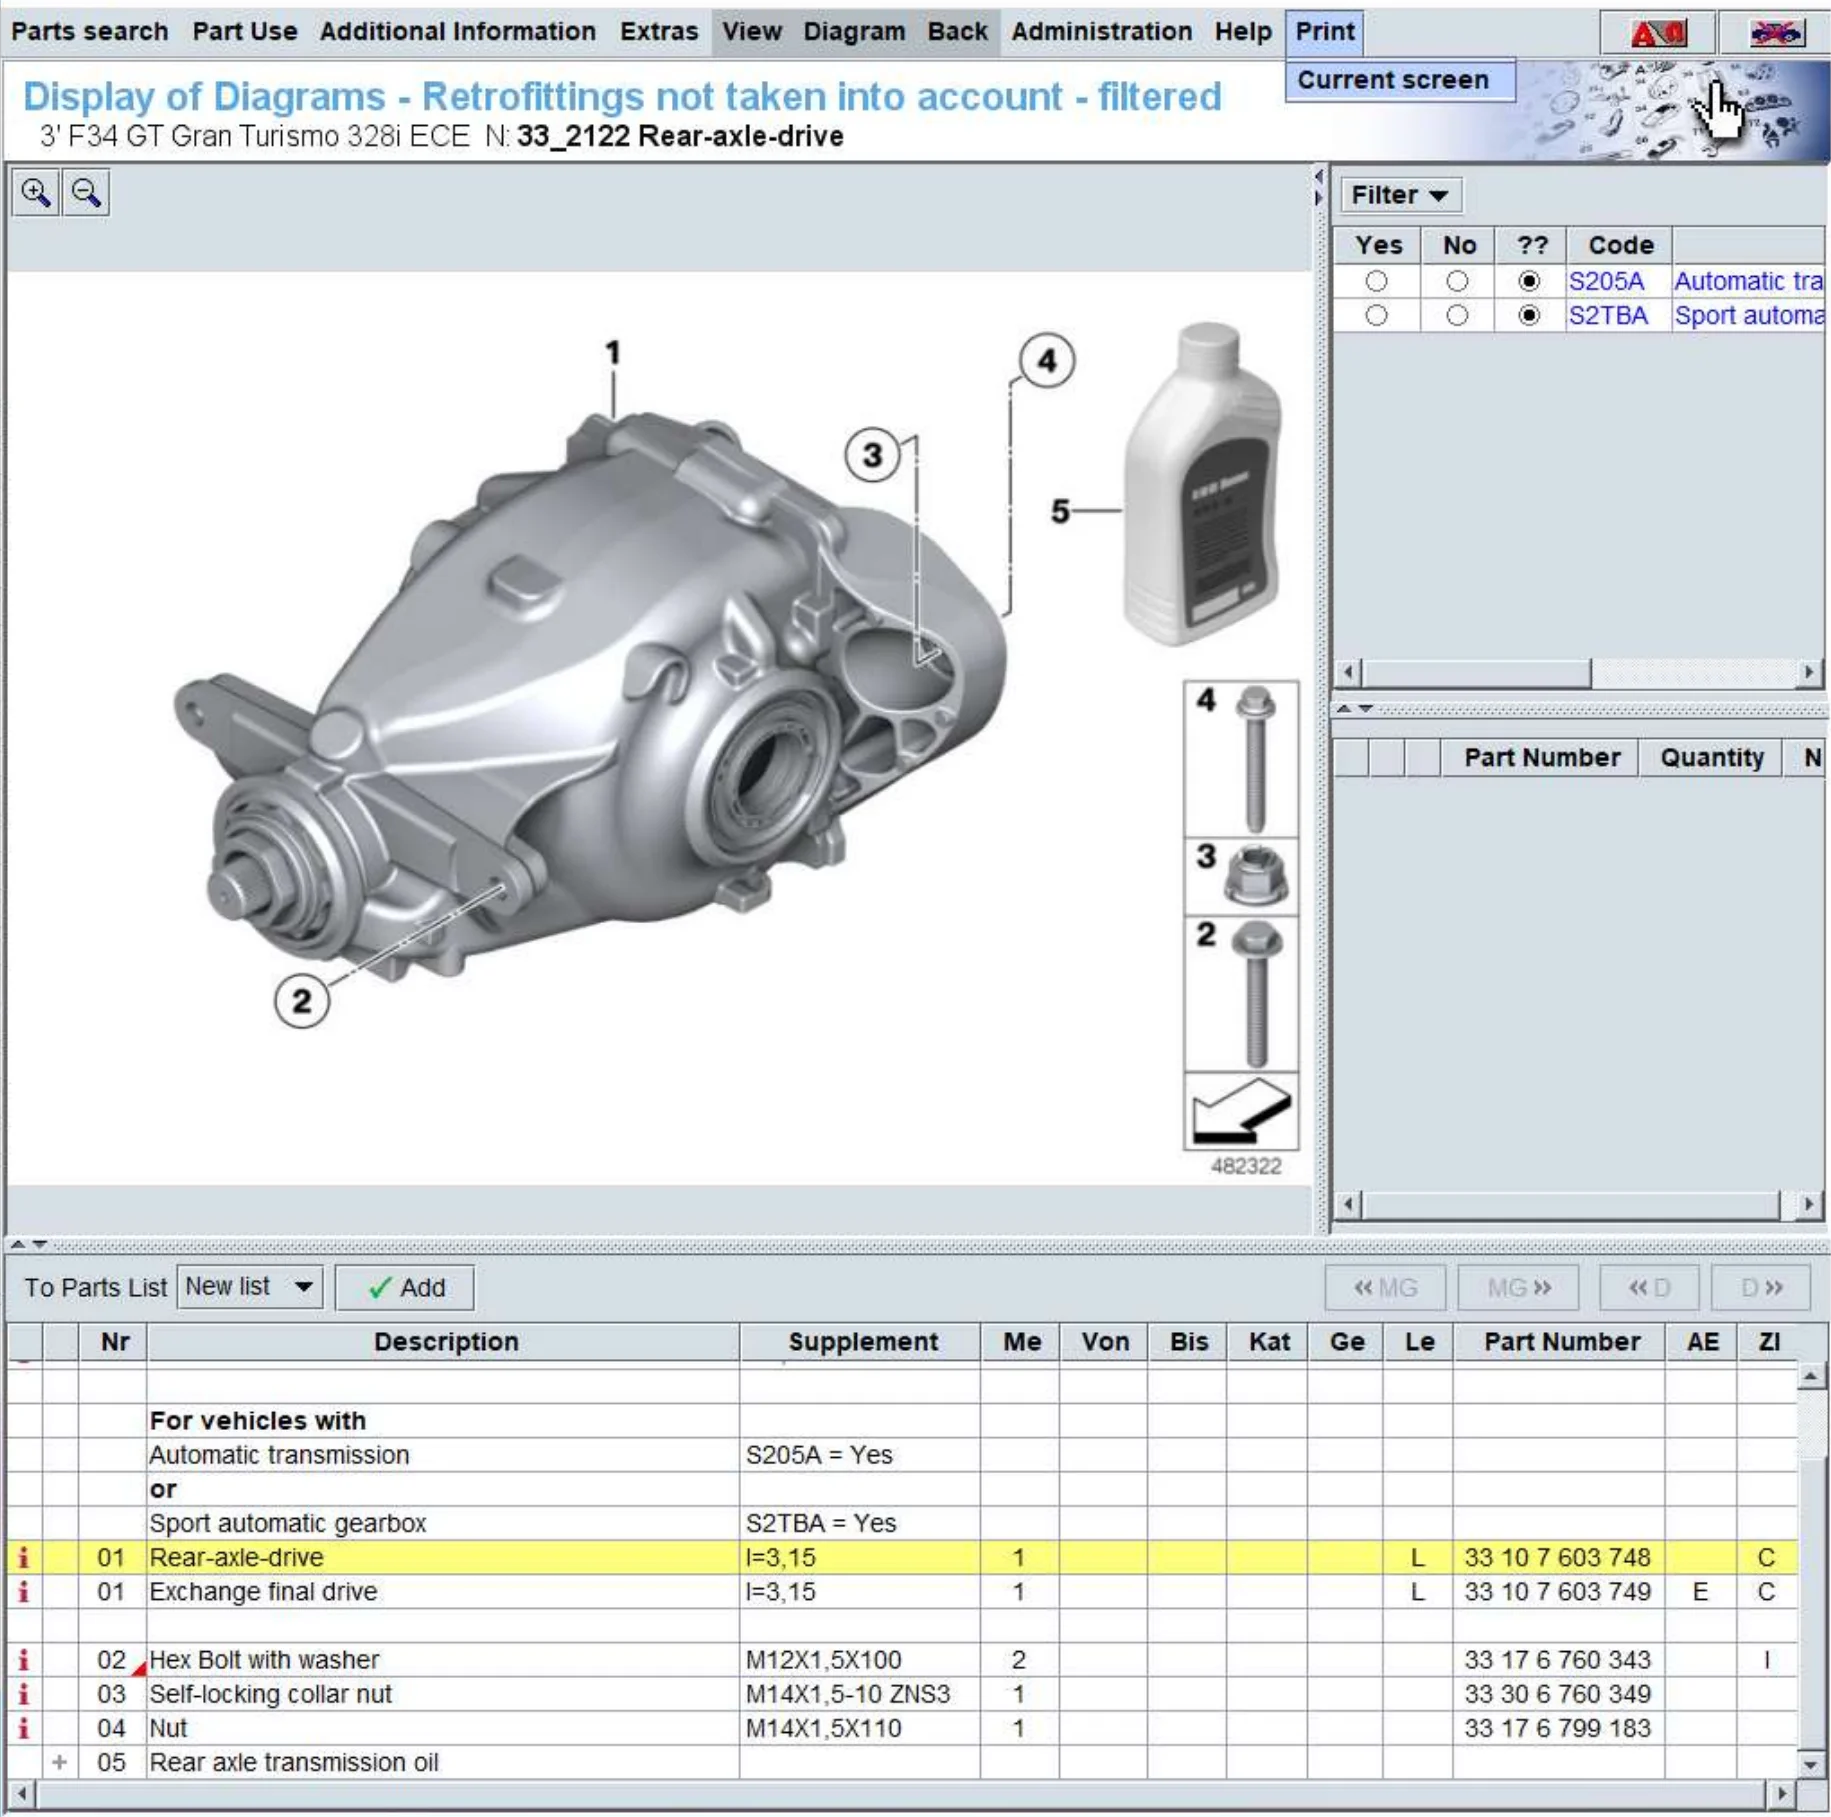Open the Part Use menu
The height and width of the screenshot is (1817, 1831).
coord(245,32)
